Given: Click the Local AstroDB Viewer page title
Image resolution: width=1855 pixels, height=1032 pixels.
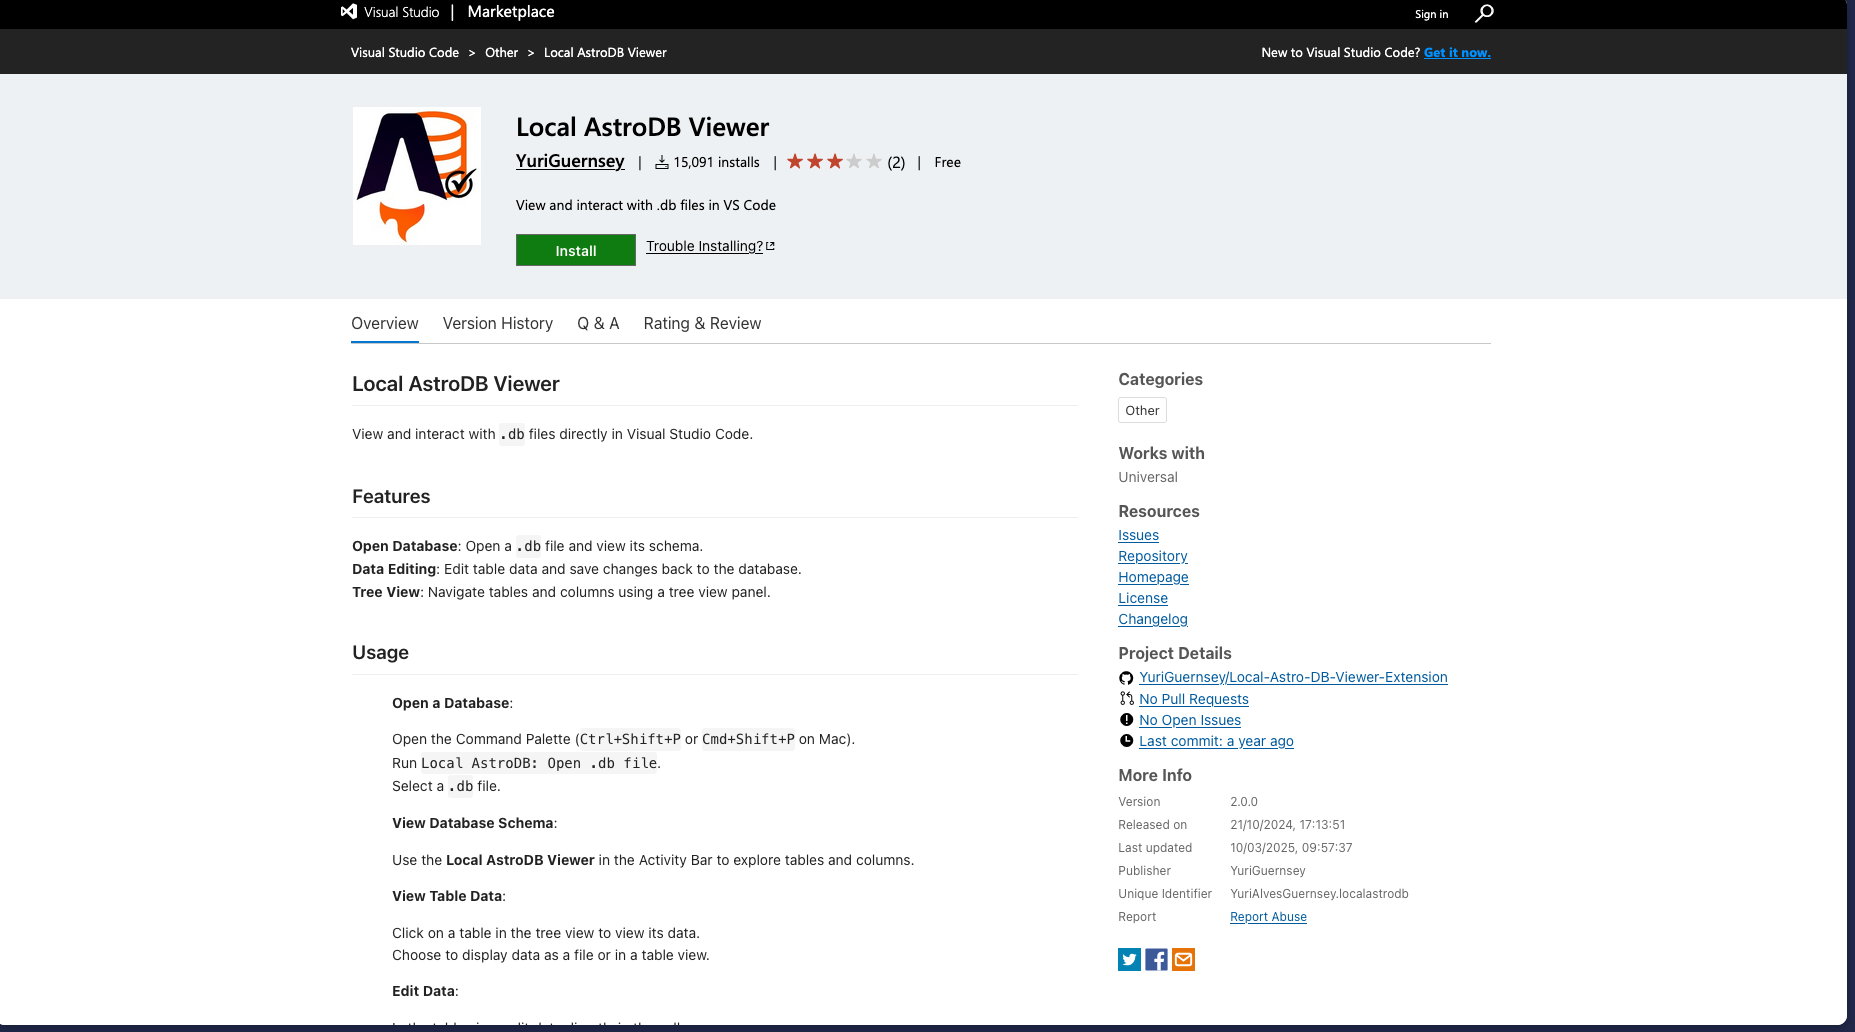Looking at the screenshot, I should pyautogui.click(x=642, y=127).
